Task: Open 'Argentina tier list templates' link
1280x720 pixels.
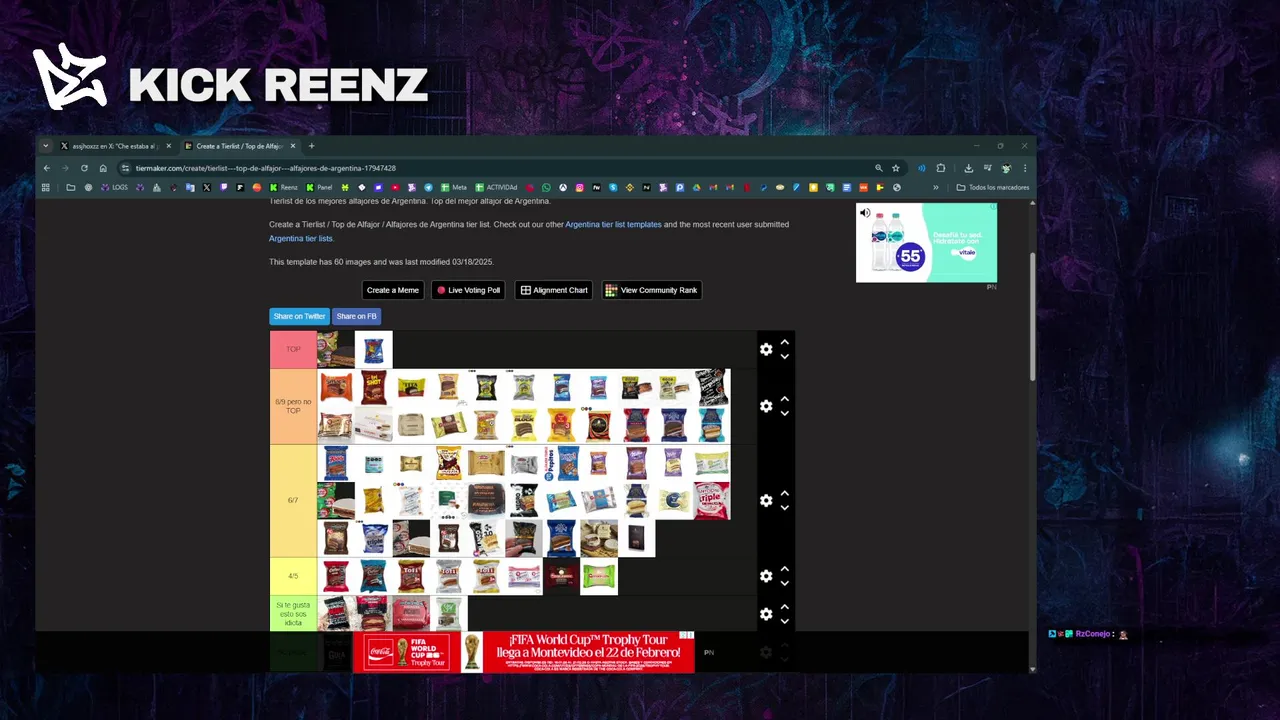Action: (613, 224)
